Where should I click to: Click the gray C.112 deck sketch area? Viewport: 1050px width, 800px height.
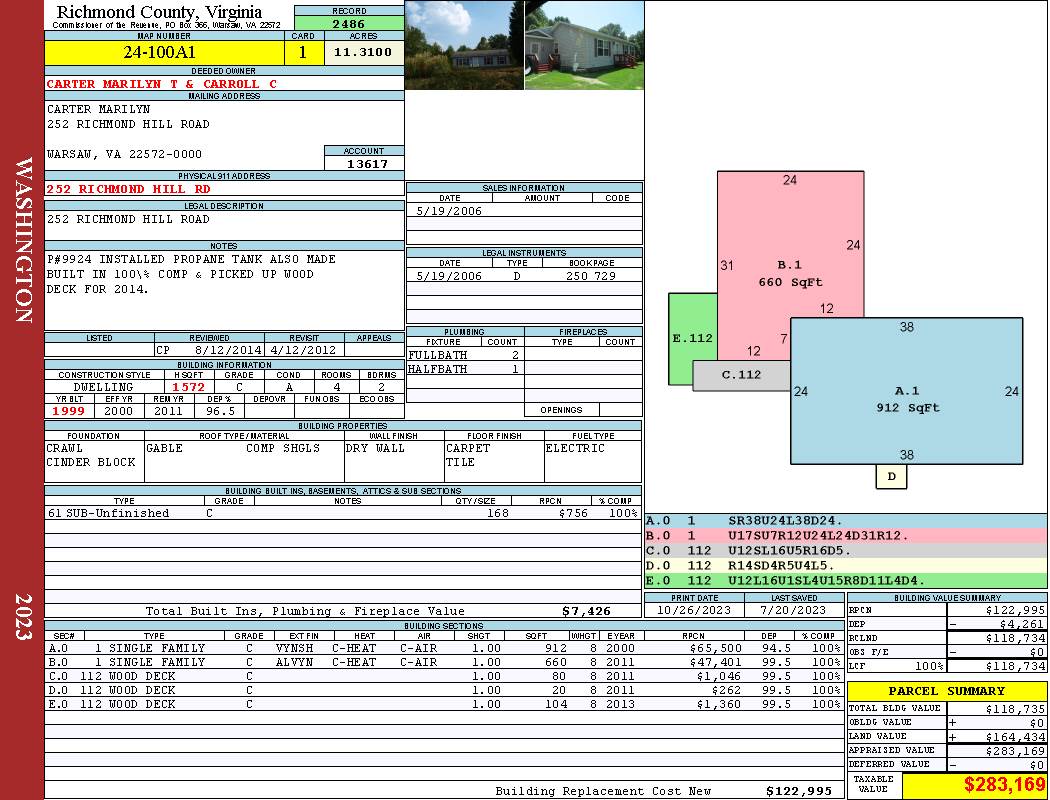coord(741,376)
